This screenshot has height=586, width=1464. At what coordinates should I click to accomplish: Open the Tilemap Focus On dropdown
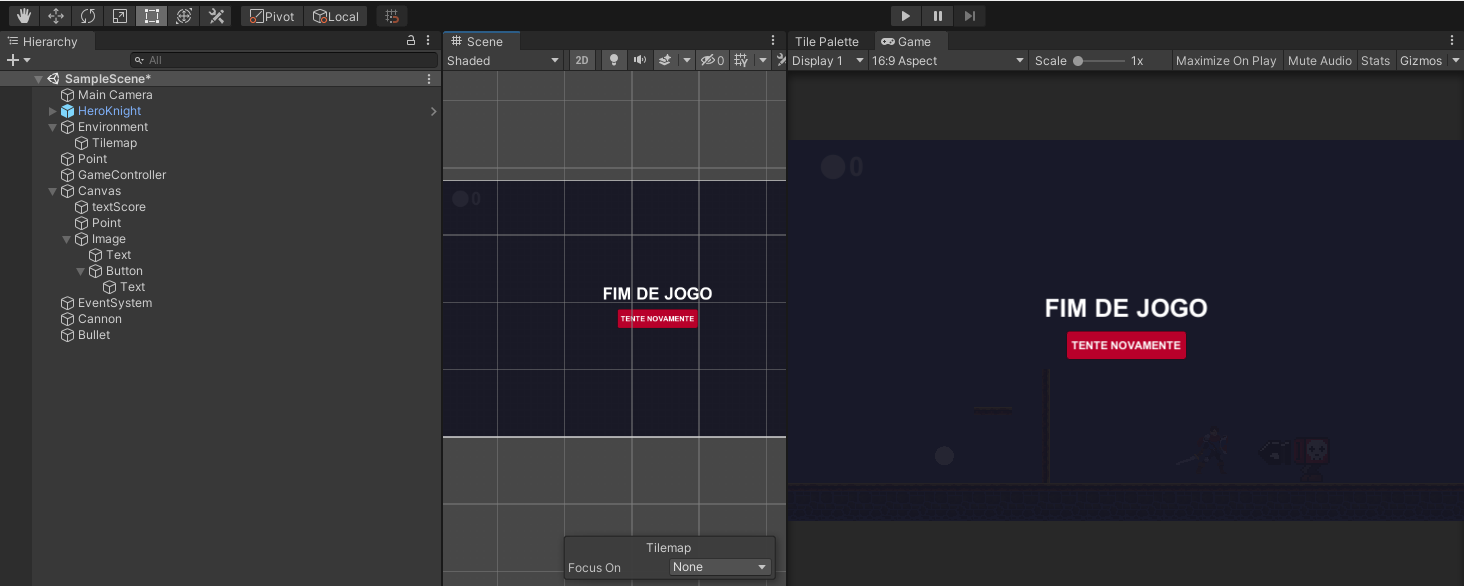click(x=720, y=567)
